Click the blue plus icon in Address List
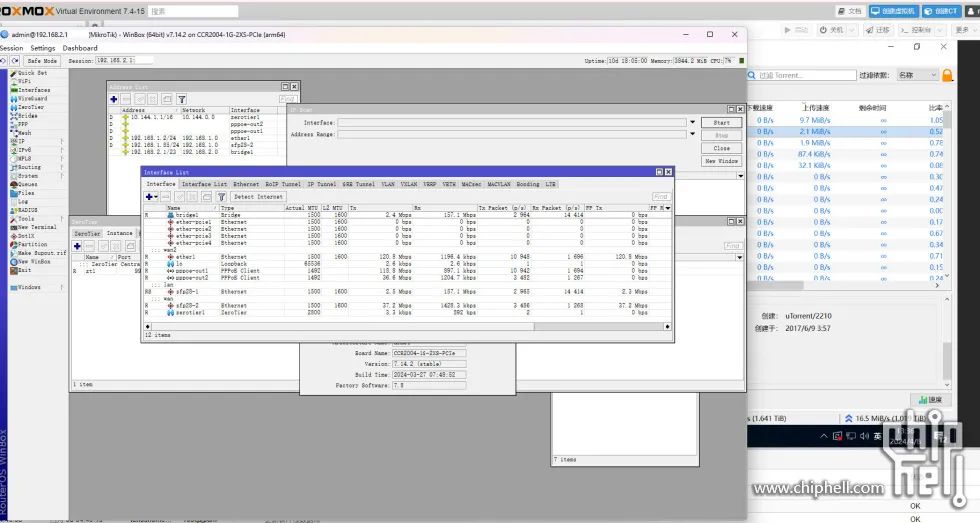This screenshot has height=523, width=980. pos(114,99)
